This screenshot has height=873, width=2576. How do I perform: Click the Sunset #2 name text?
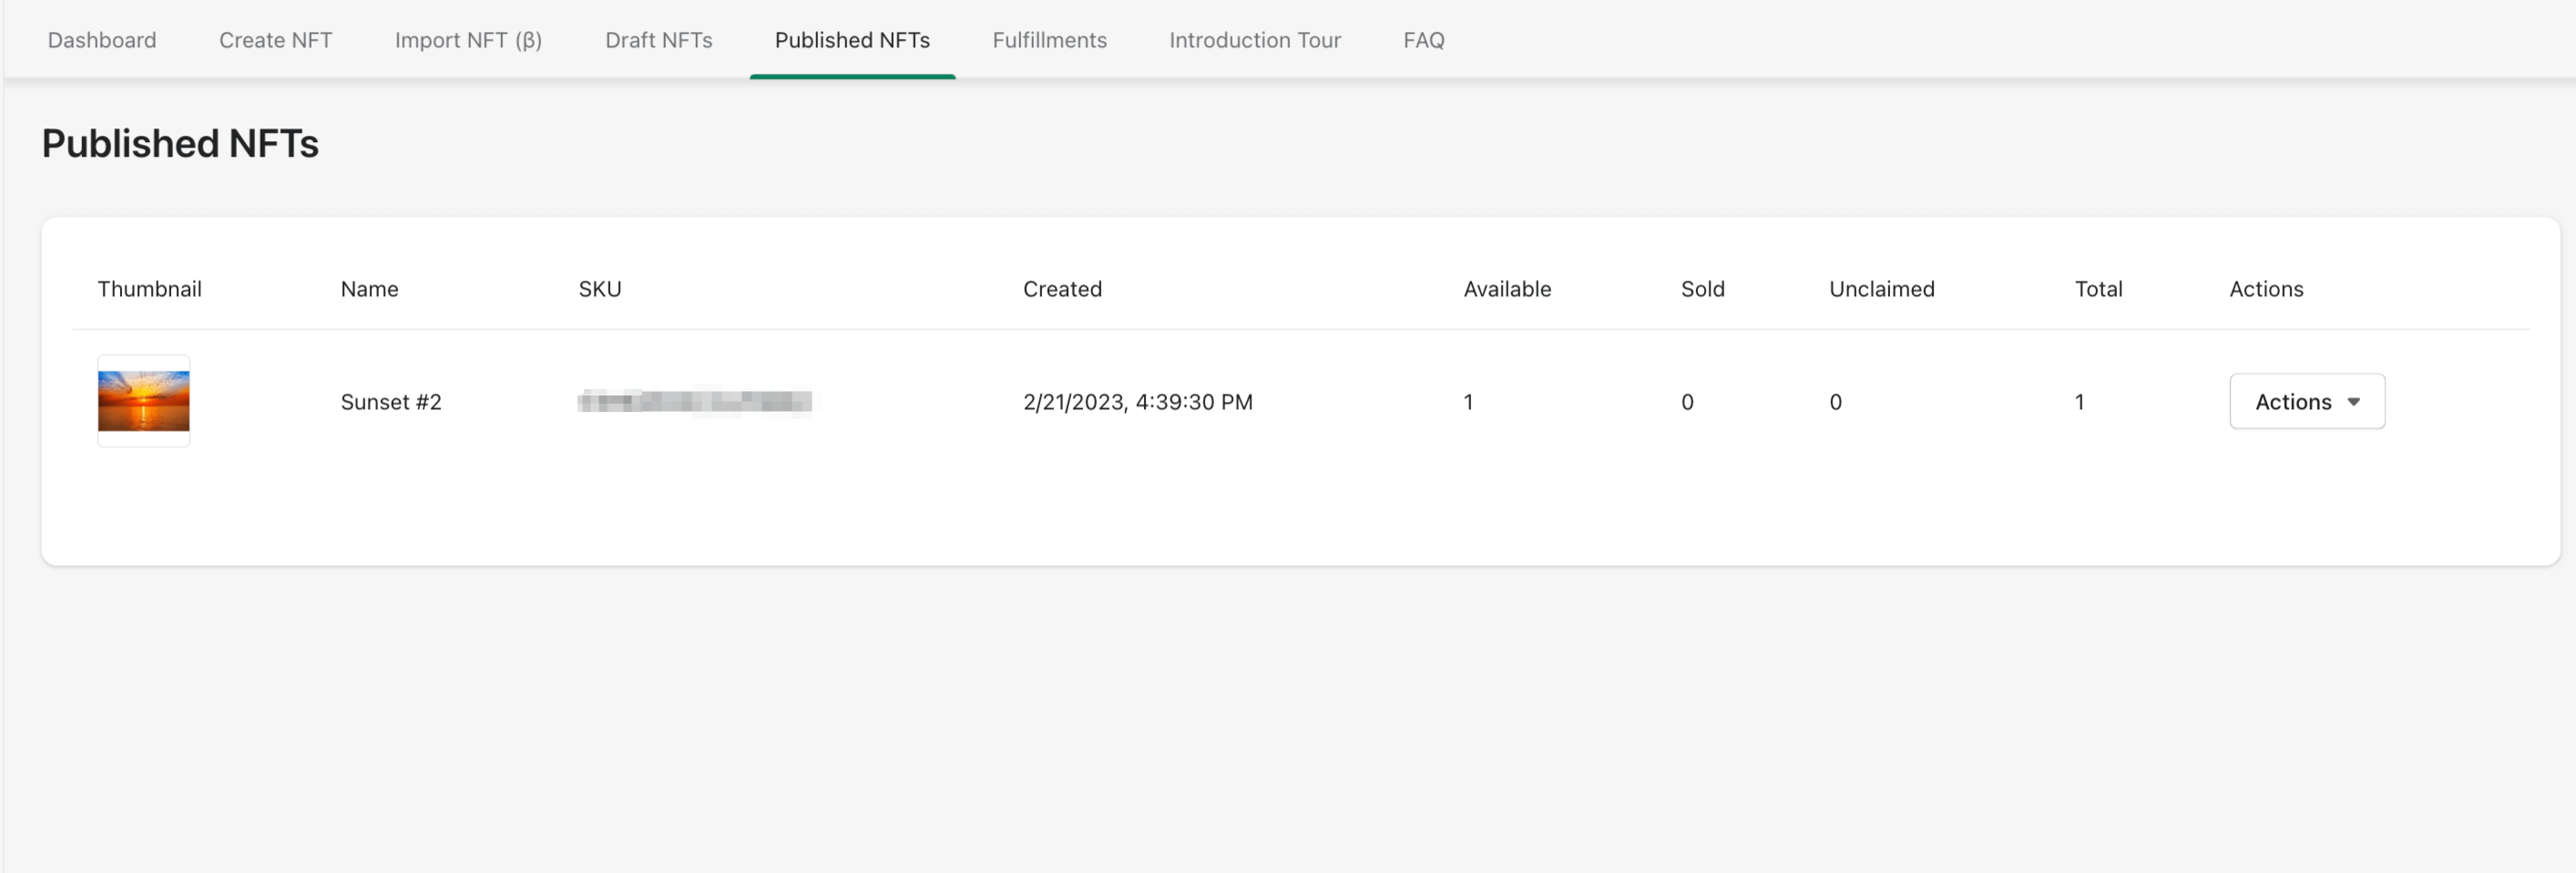pos(390,402)
